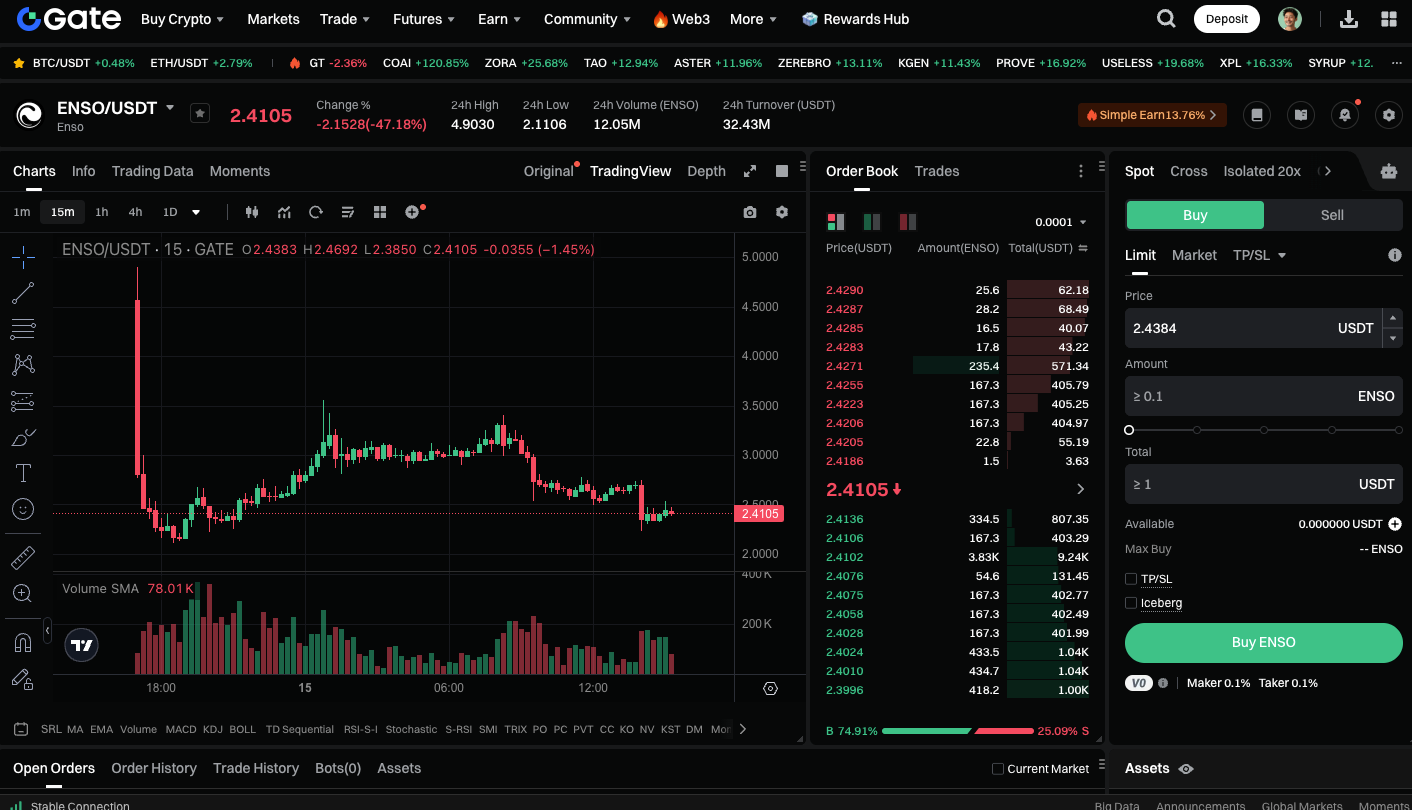Add ENSO/USDT to favorites star
This screenshot has width=1412, height=810.
(200, 114)
